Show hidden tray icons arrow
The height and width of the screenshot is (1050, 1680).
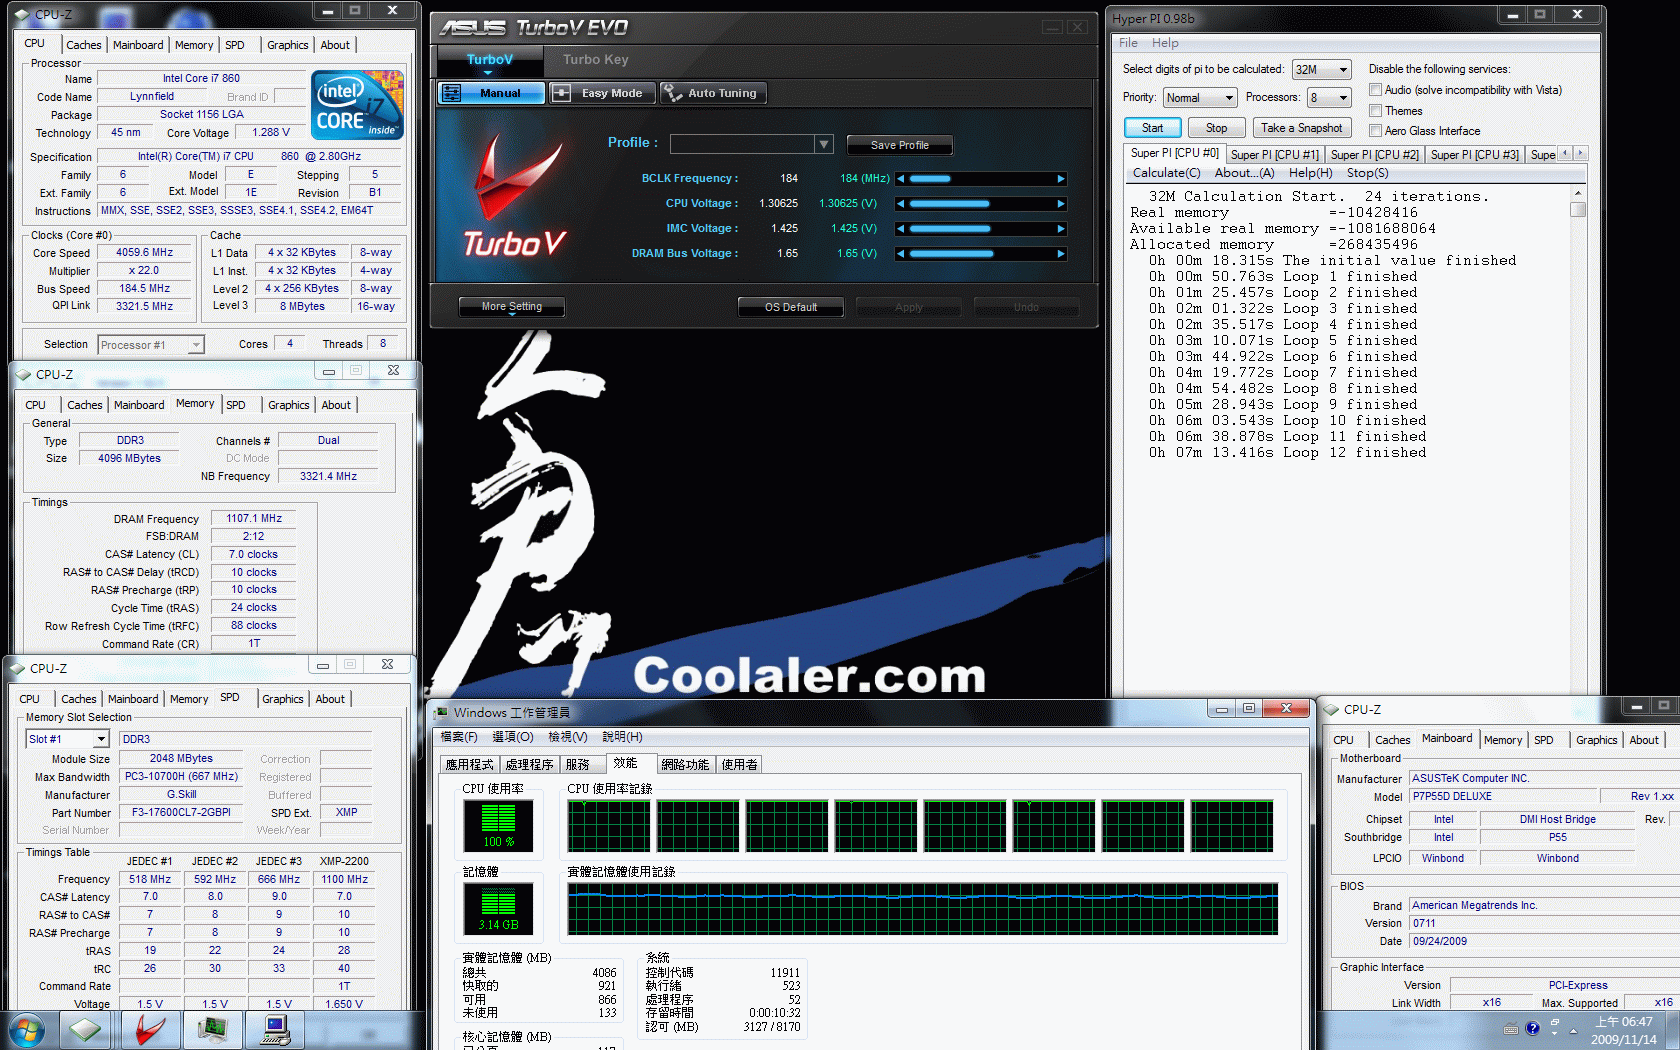(1573, 1030)
